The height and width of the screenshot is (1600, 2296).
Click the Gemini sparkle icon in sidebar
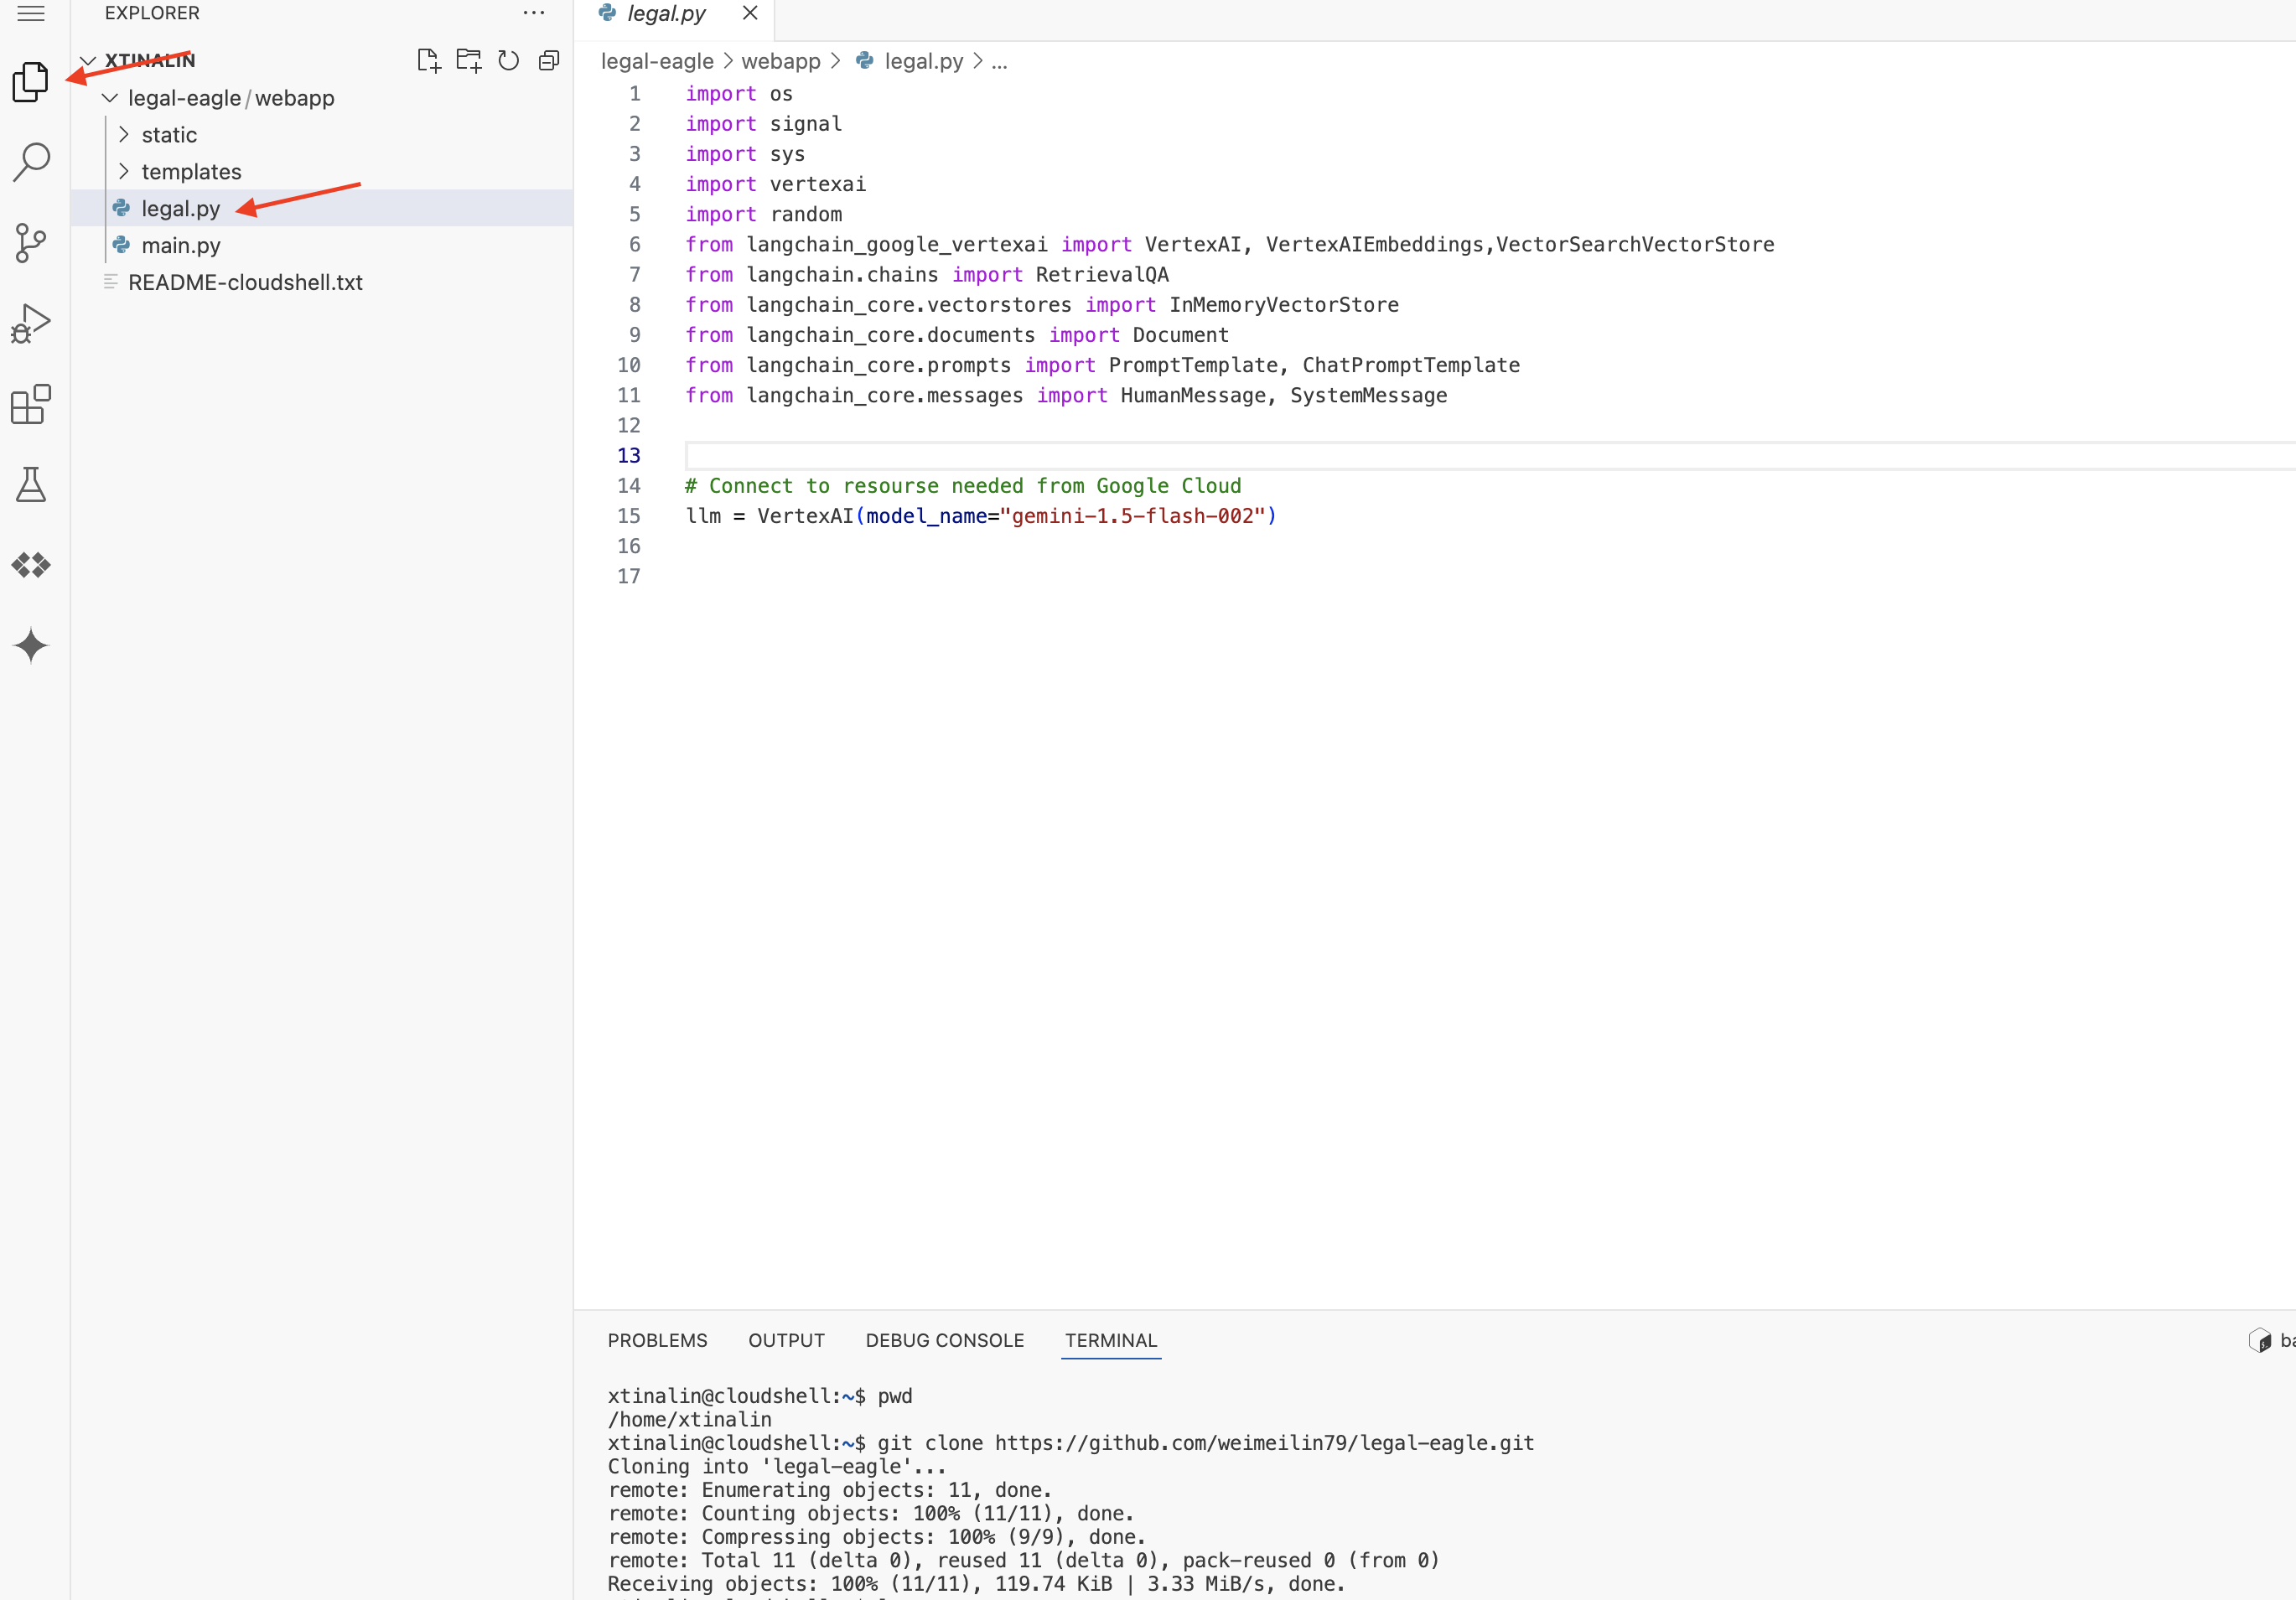[31, 646]
